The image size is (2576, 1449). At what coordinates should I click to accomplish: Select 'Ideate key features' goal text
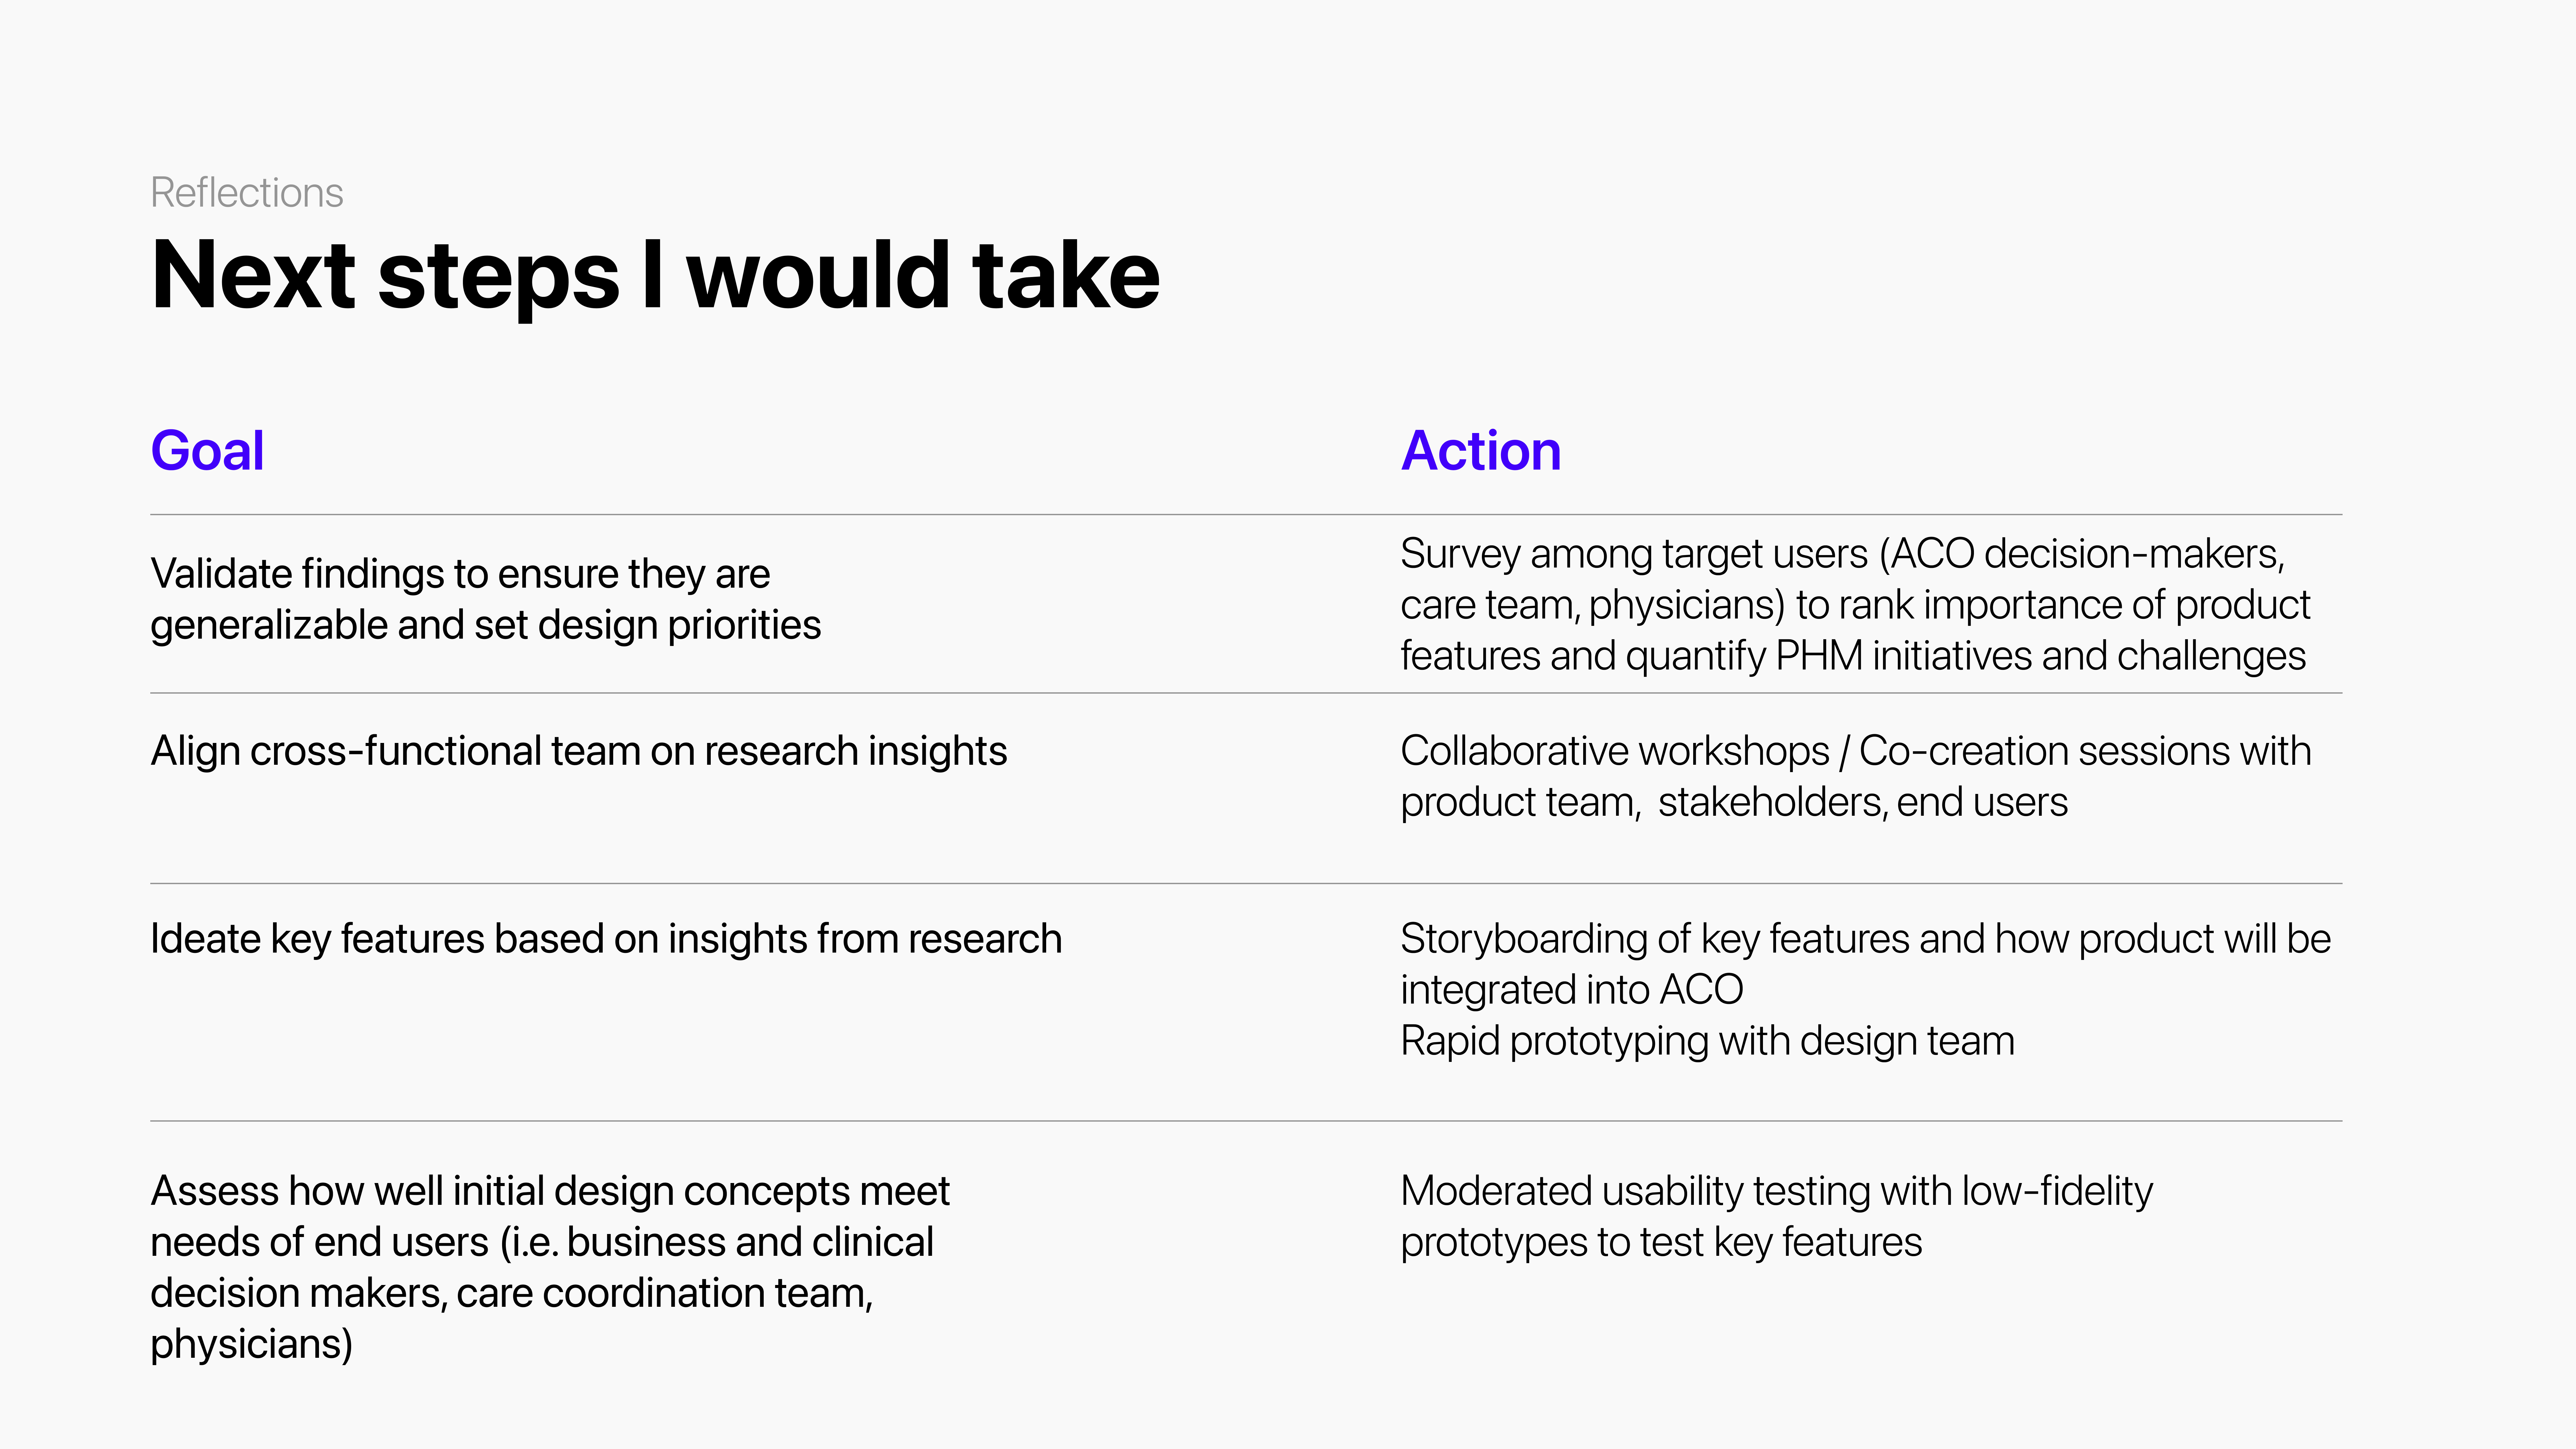click(606, 939)
